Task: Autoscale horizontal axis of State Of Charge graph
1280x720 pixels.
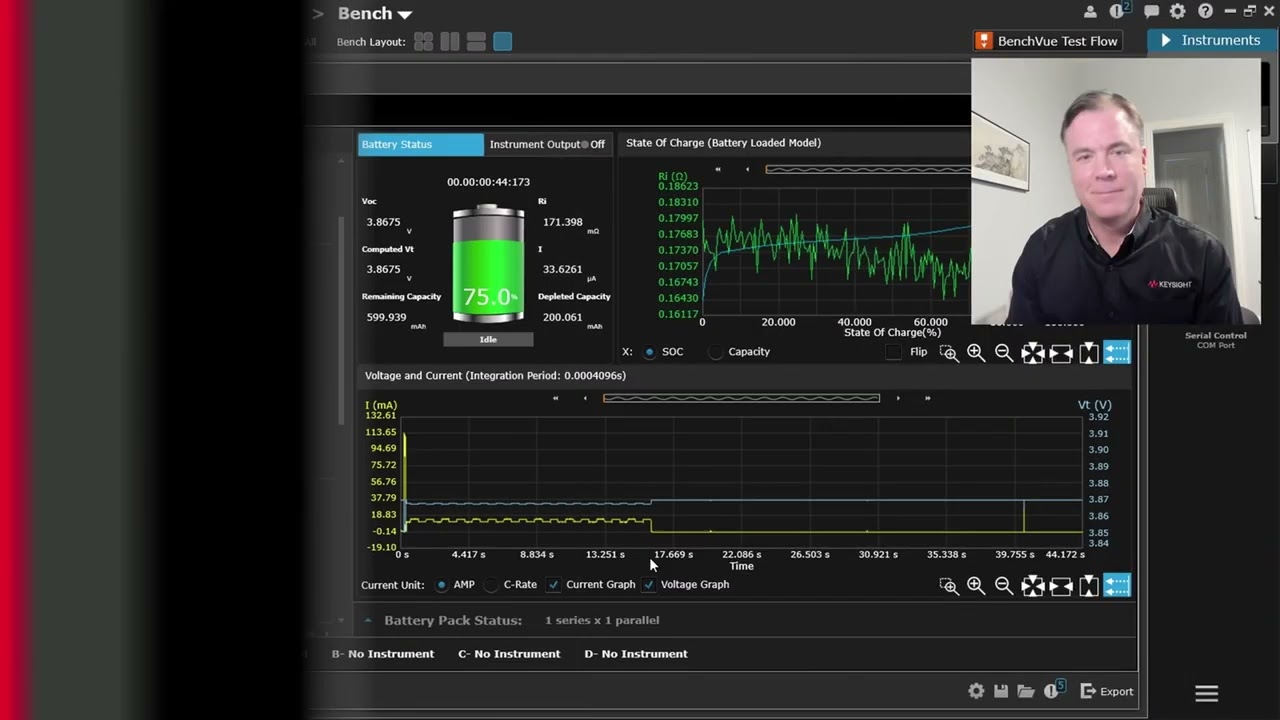Action: pyautogui.click(x=1061, y=353)
